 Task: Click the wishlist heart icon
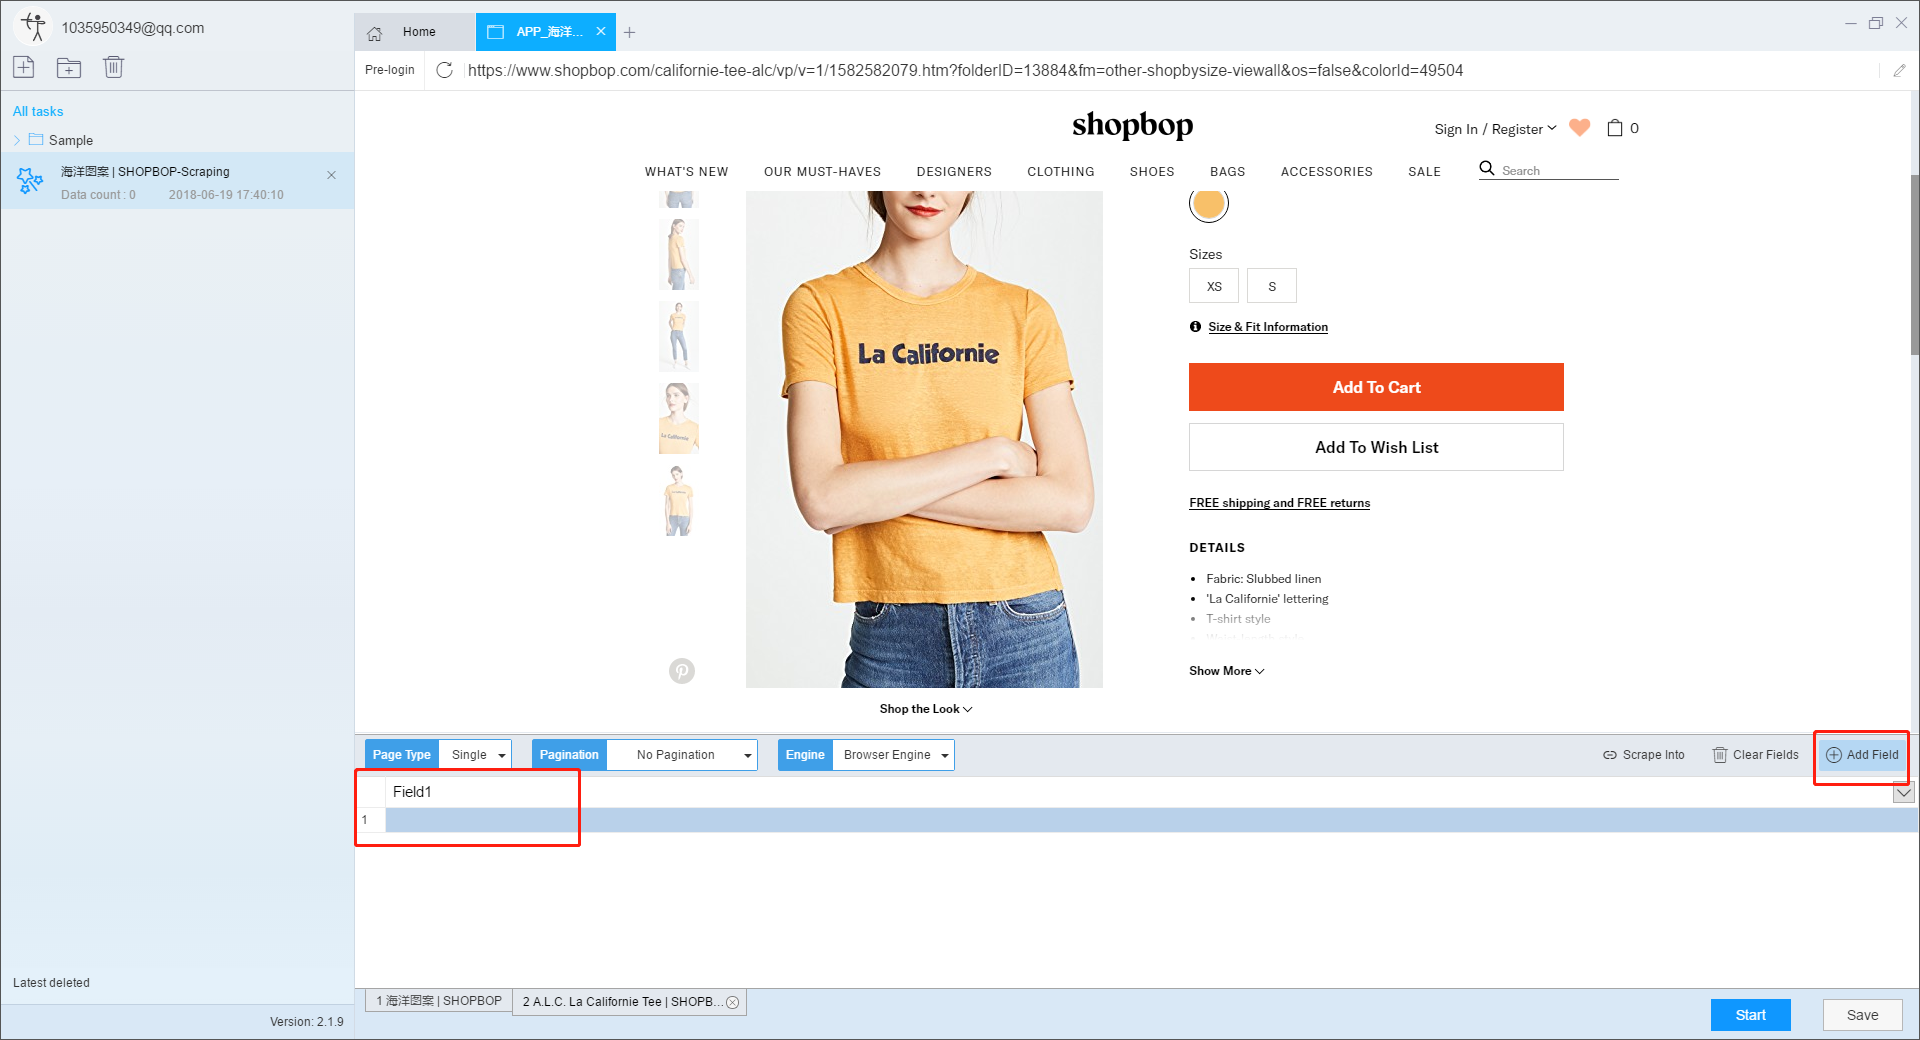click(x=1580, y=127)
